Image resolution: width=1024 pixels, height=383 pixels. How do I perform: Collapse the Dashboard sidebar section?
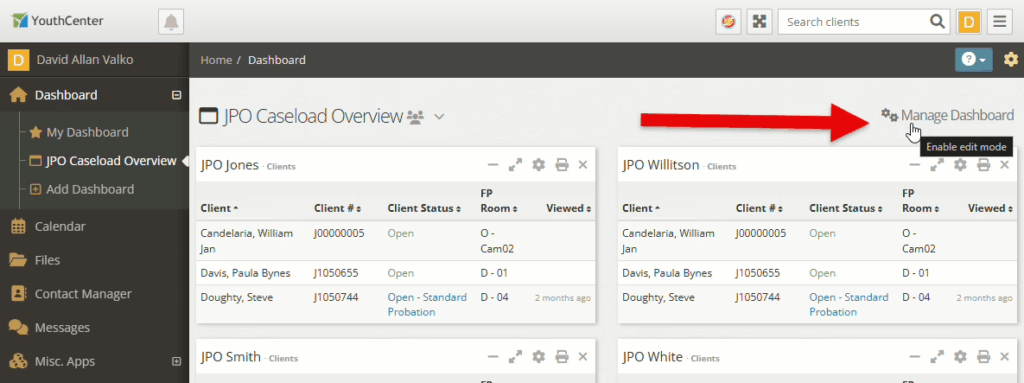(x=176, y=95)
